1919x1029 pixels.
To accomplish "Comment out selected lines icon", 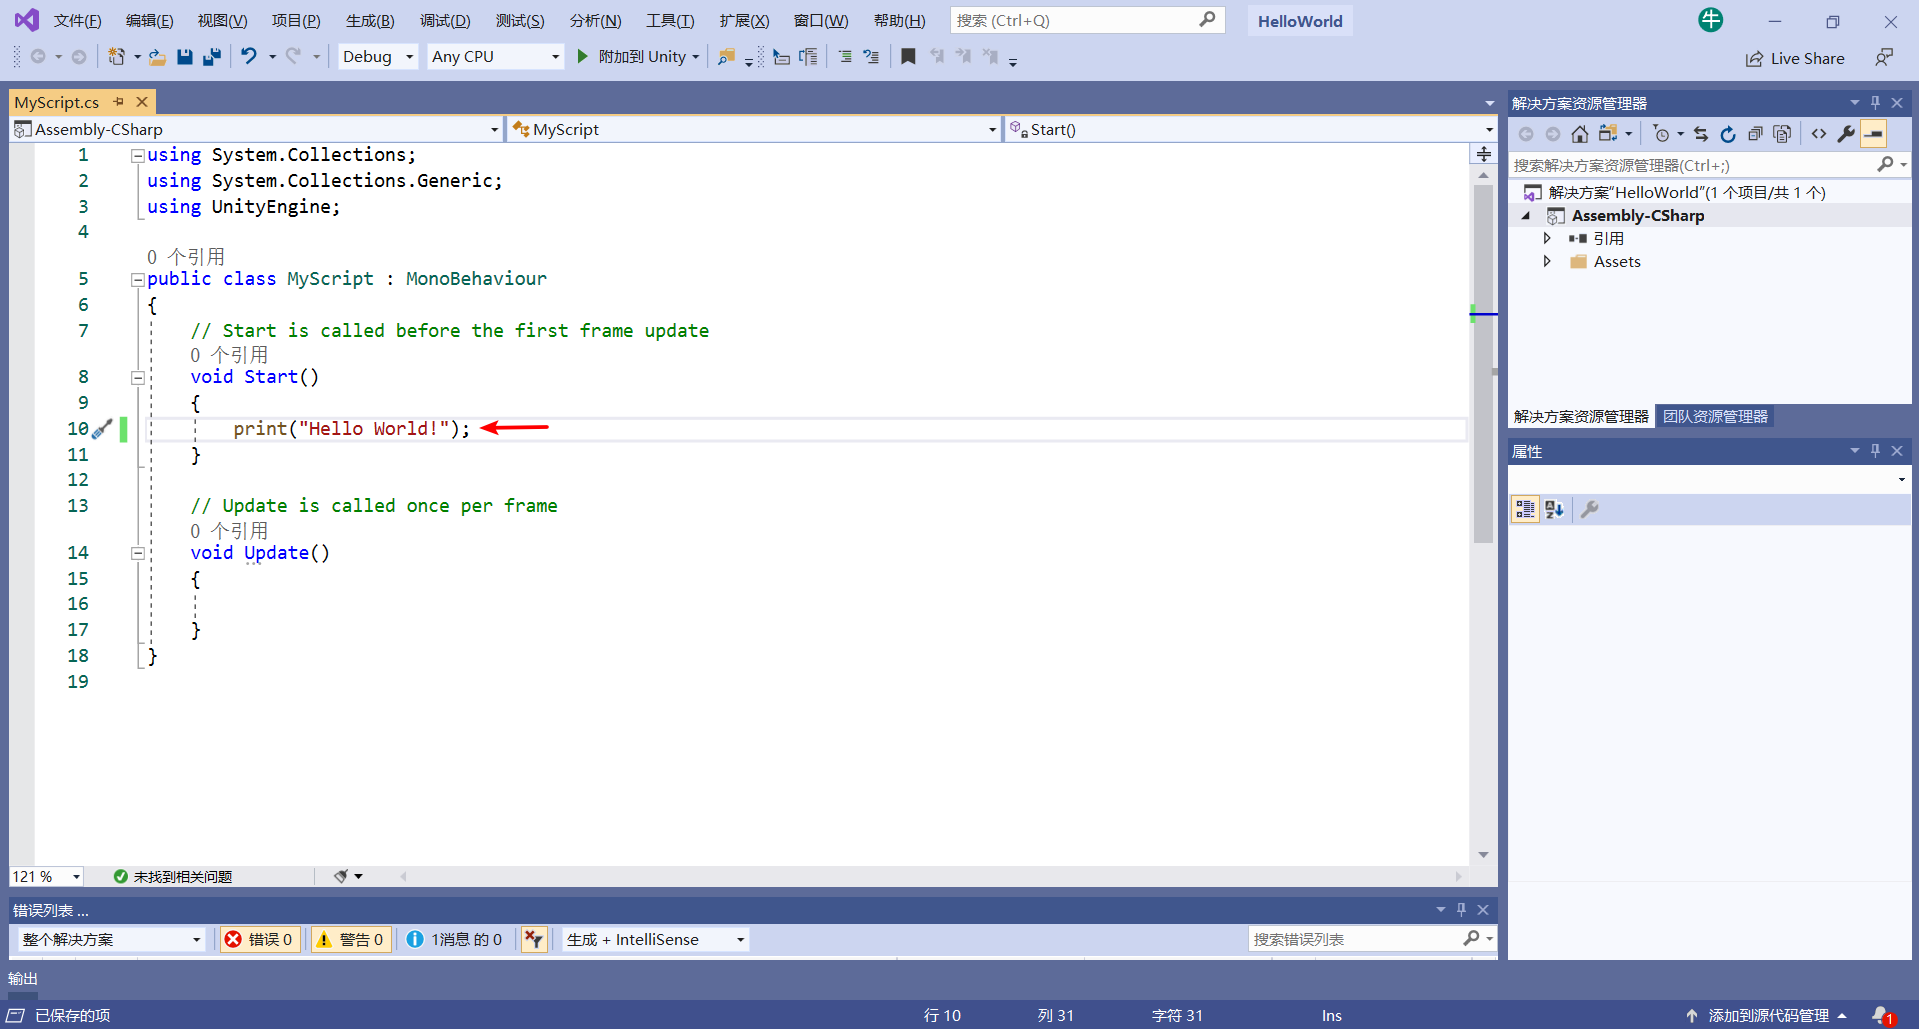I will click(845, 57).
